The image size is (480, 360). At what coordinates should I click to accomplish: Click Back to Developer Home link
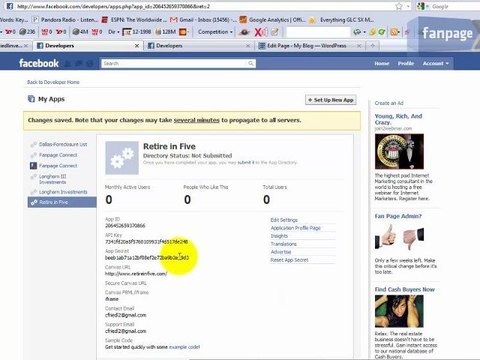click(x=53, y=82)
